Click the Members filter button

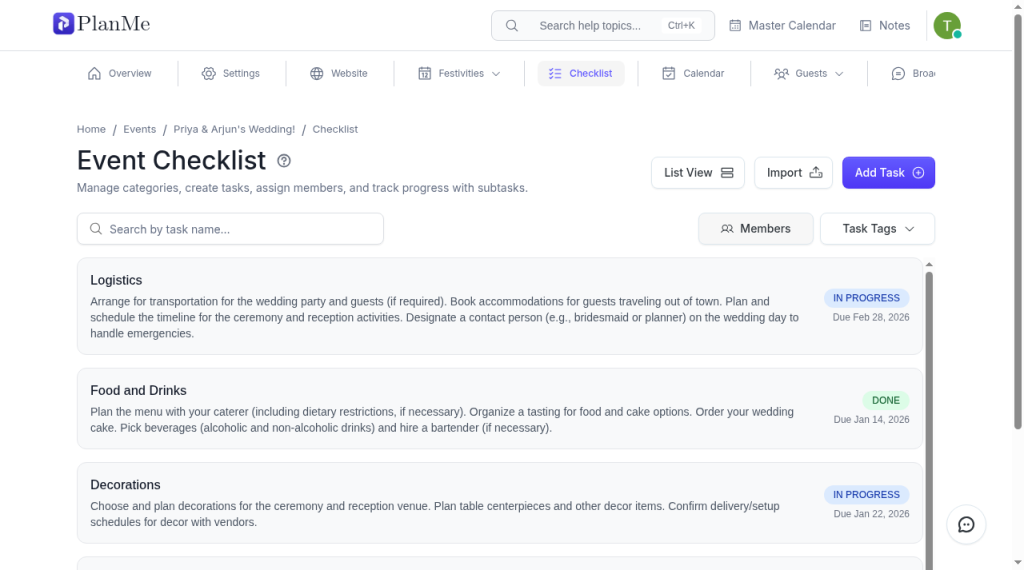(x=756, y=229)
